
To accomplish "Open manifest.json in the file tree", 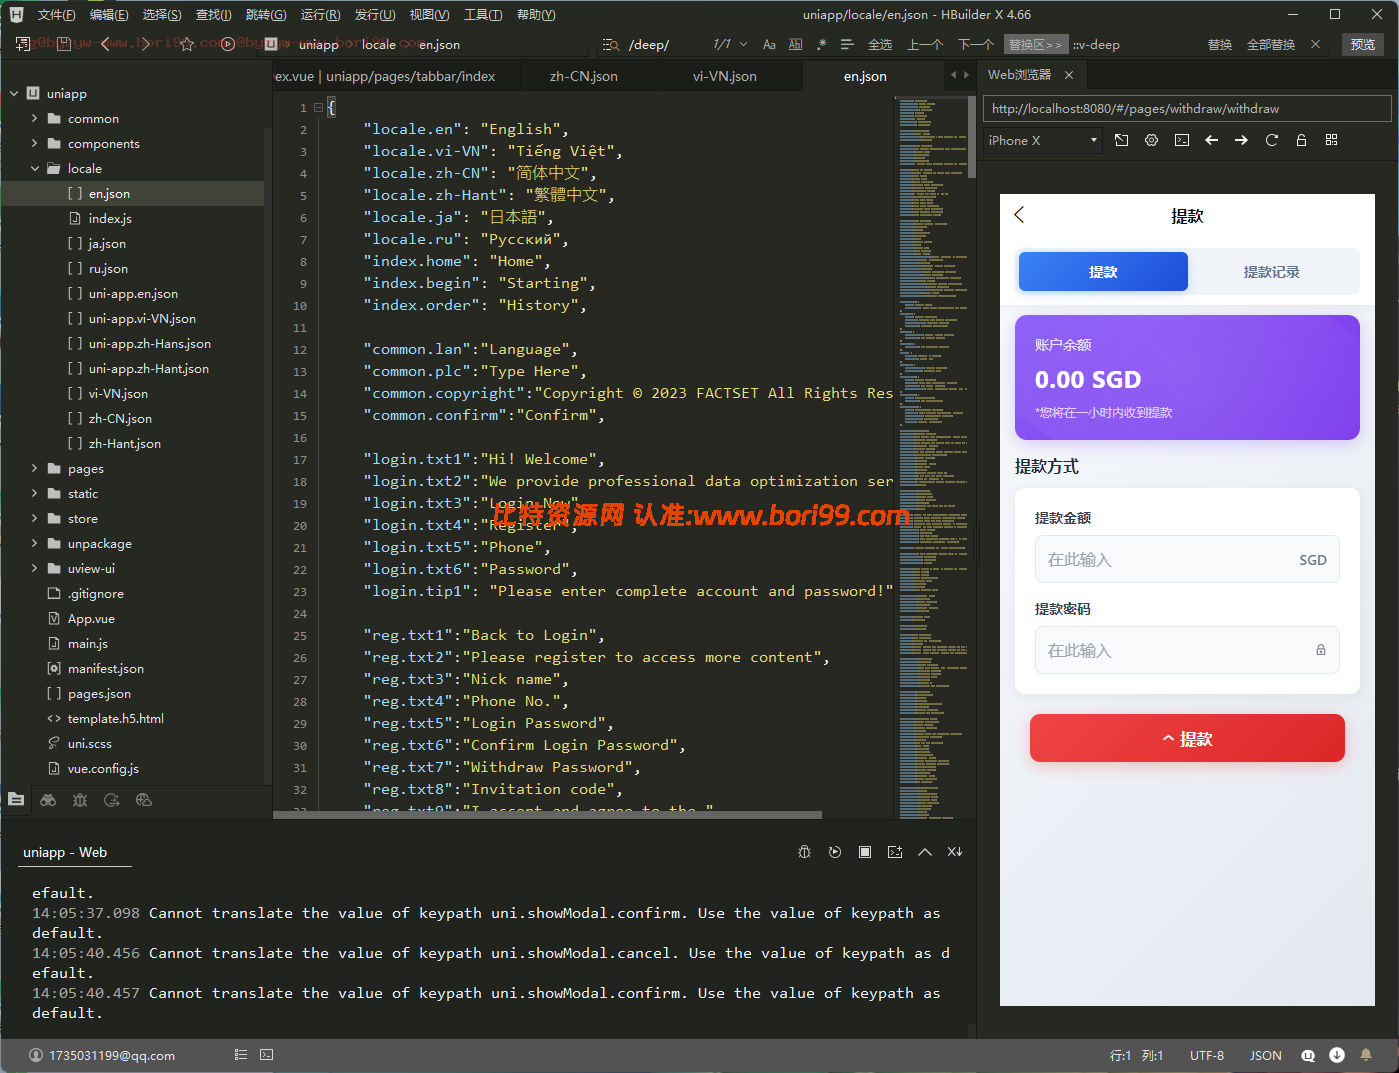I will click(x=105, y=668).
